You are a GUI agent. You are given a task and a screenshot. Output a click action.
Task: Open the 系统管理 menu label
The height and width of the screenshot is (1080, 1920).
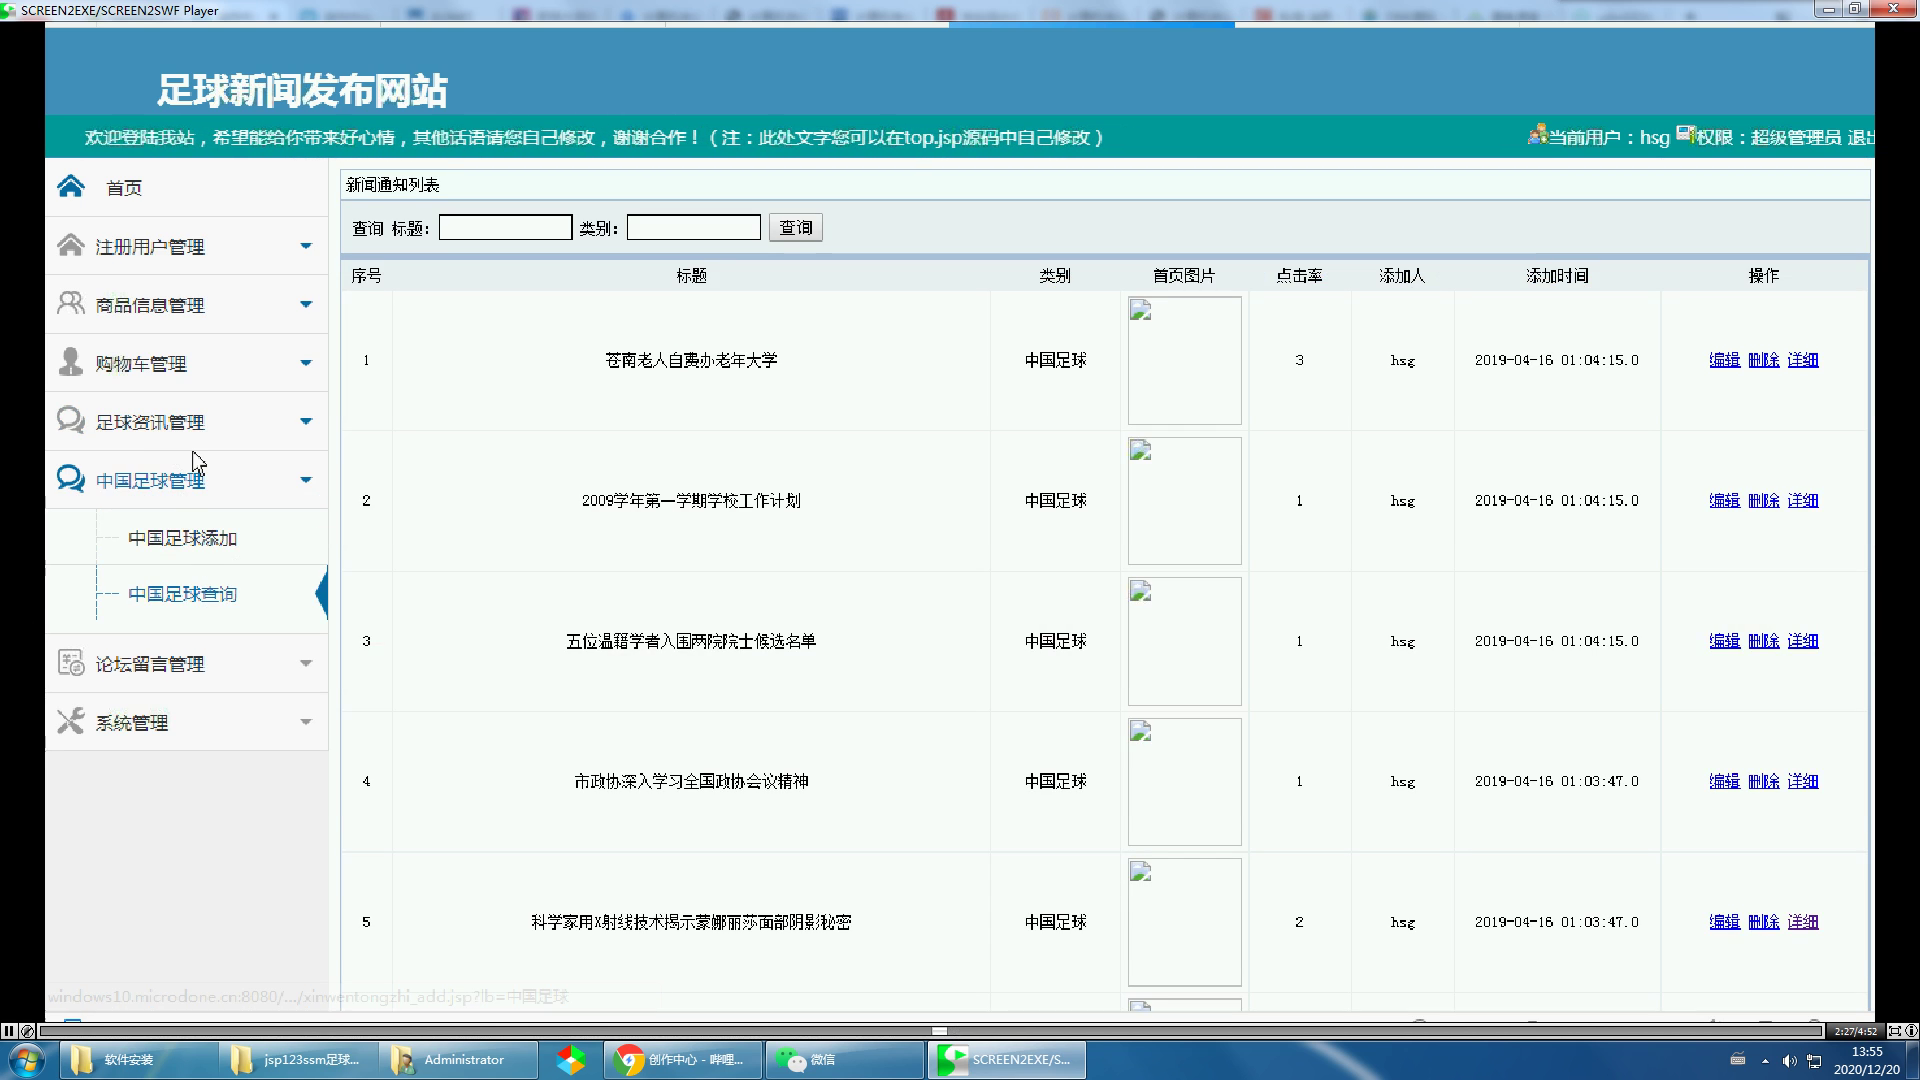click(132, 723)
